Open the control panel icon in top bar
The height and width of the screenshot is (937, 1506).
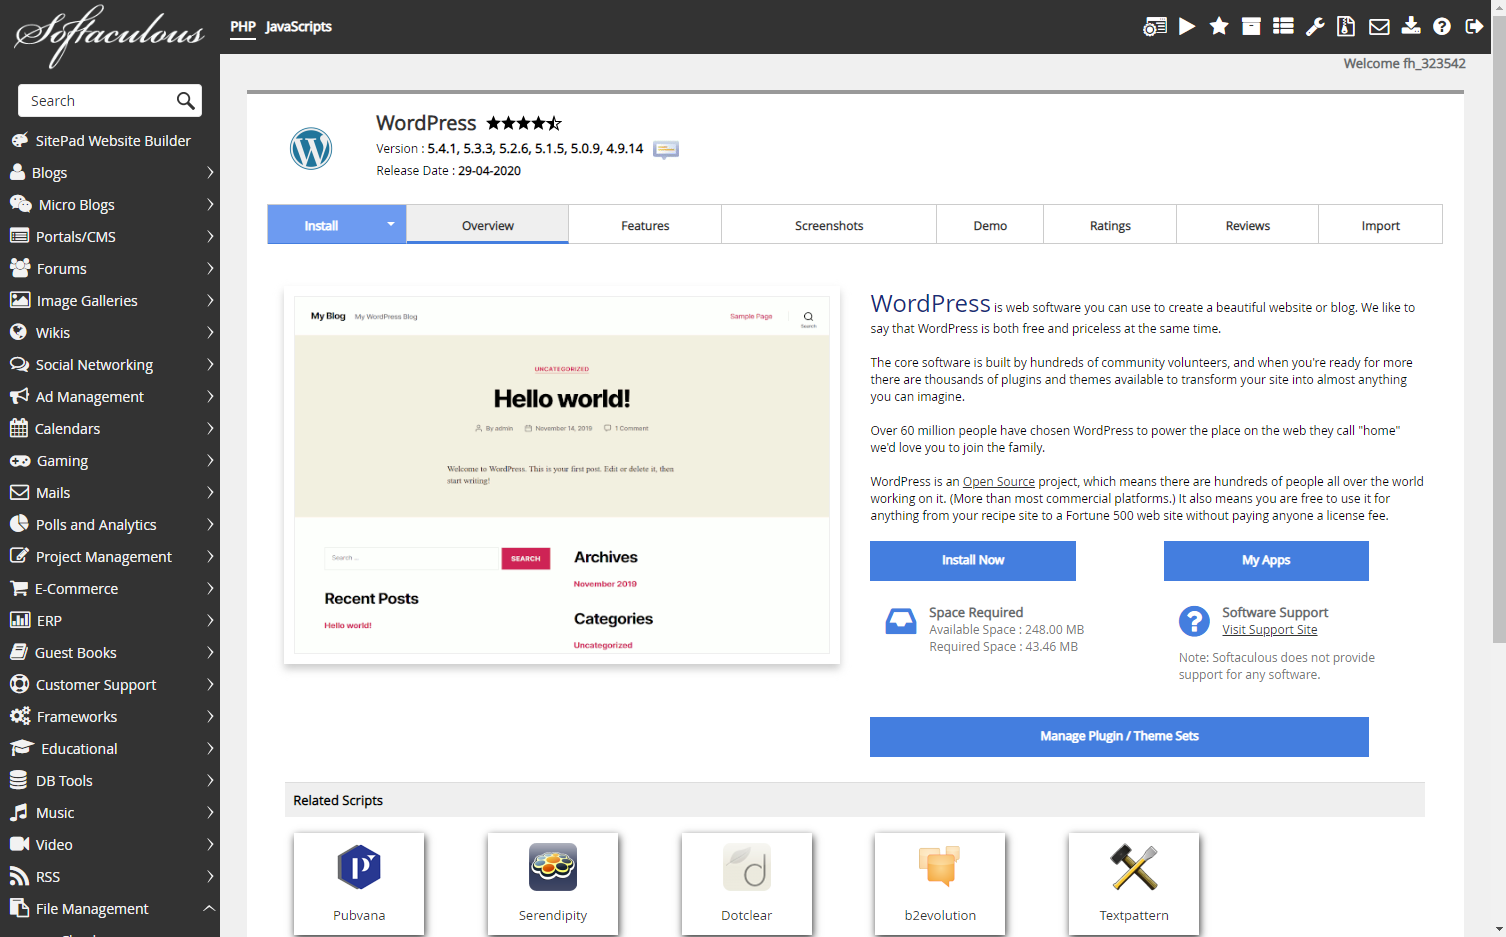[x=1155, y=27]
